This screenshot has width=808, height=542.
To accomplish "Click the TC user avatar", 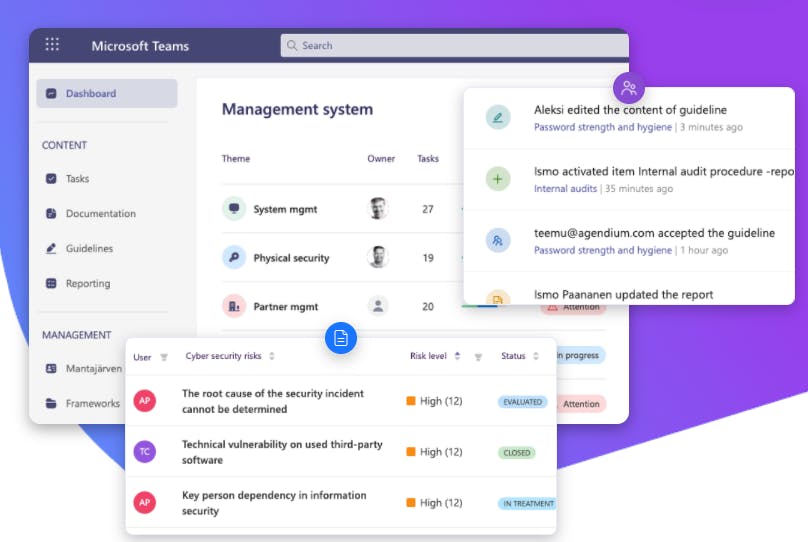I will (x=145, y=451).
